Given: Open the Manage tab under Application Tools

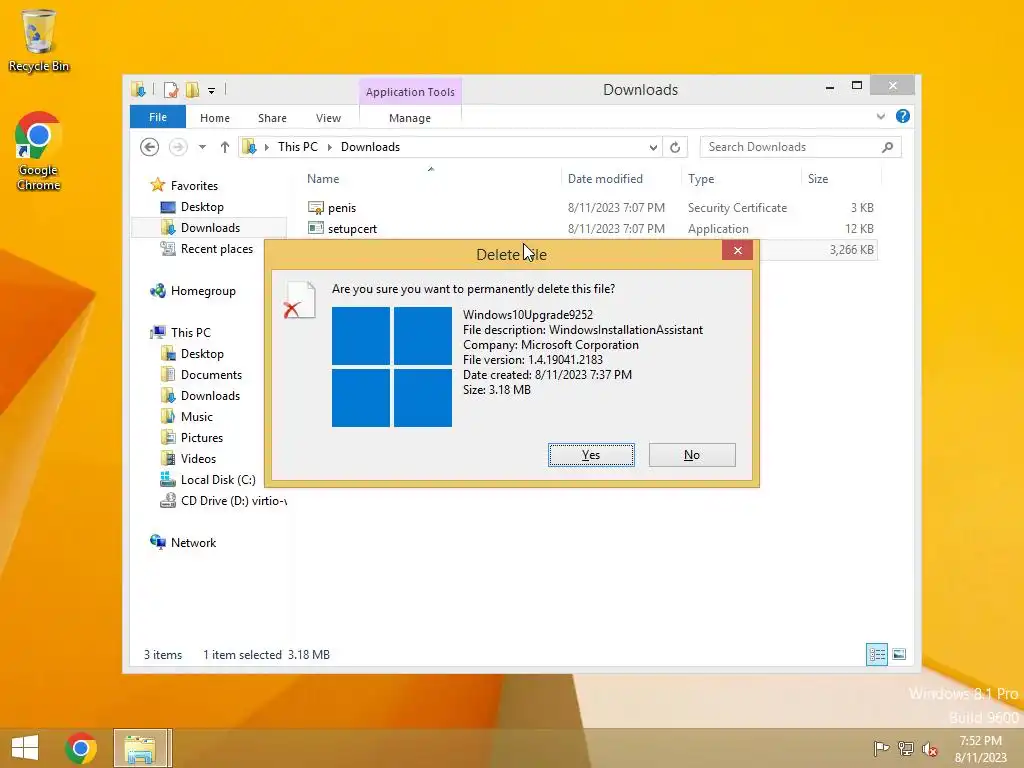Looking at the screenshot, I should [410, 118].
